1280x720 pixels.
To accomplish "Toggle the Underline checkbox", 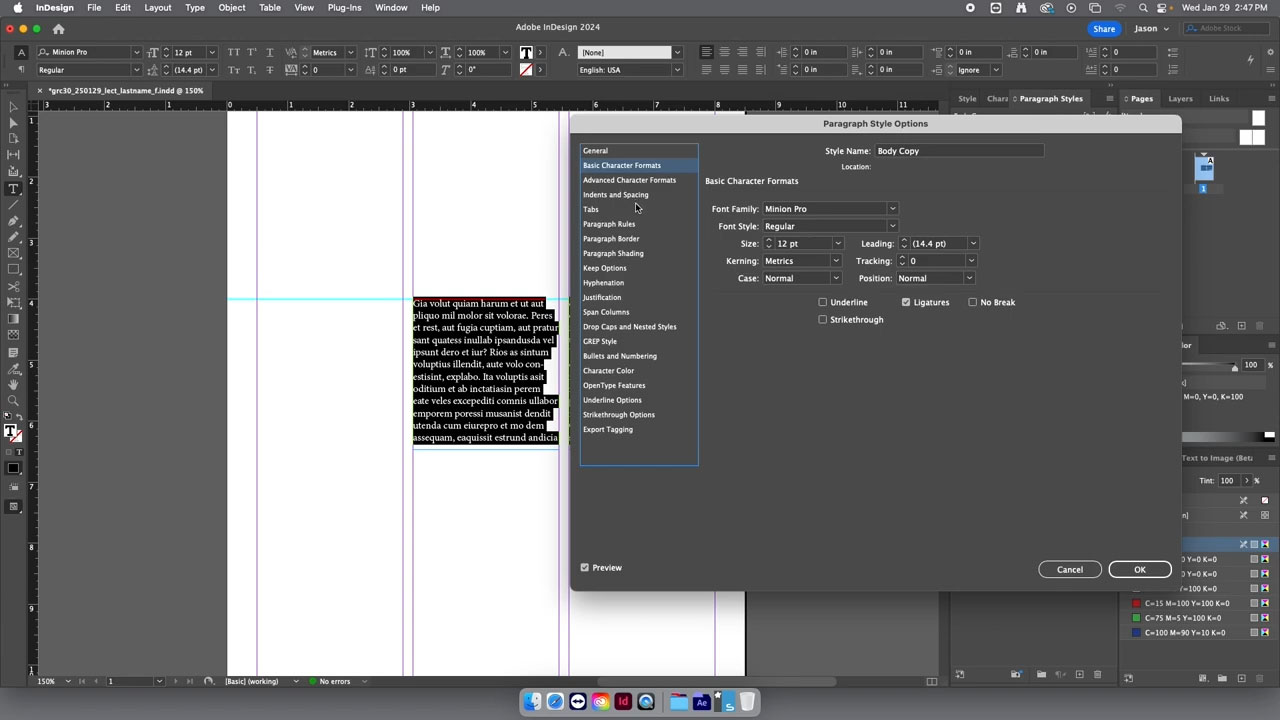I will click(823, 302).
